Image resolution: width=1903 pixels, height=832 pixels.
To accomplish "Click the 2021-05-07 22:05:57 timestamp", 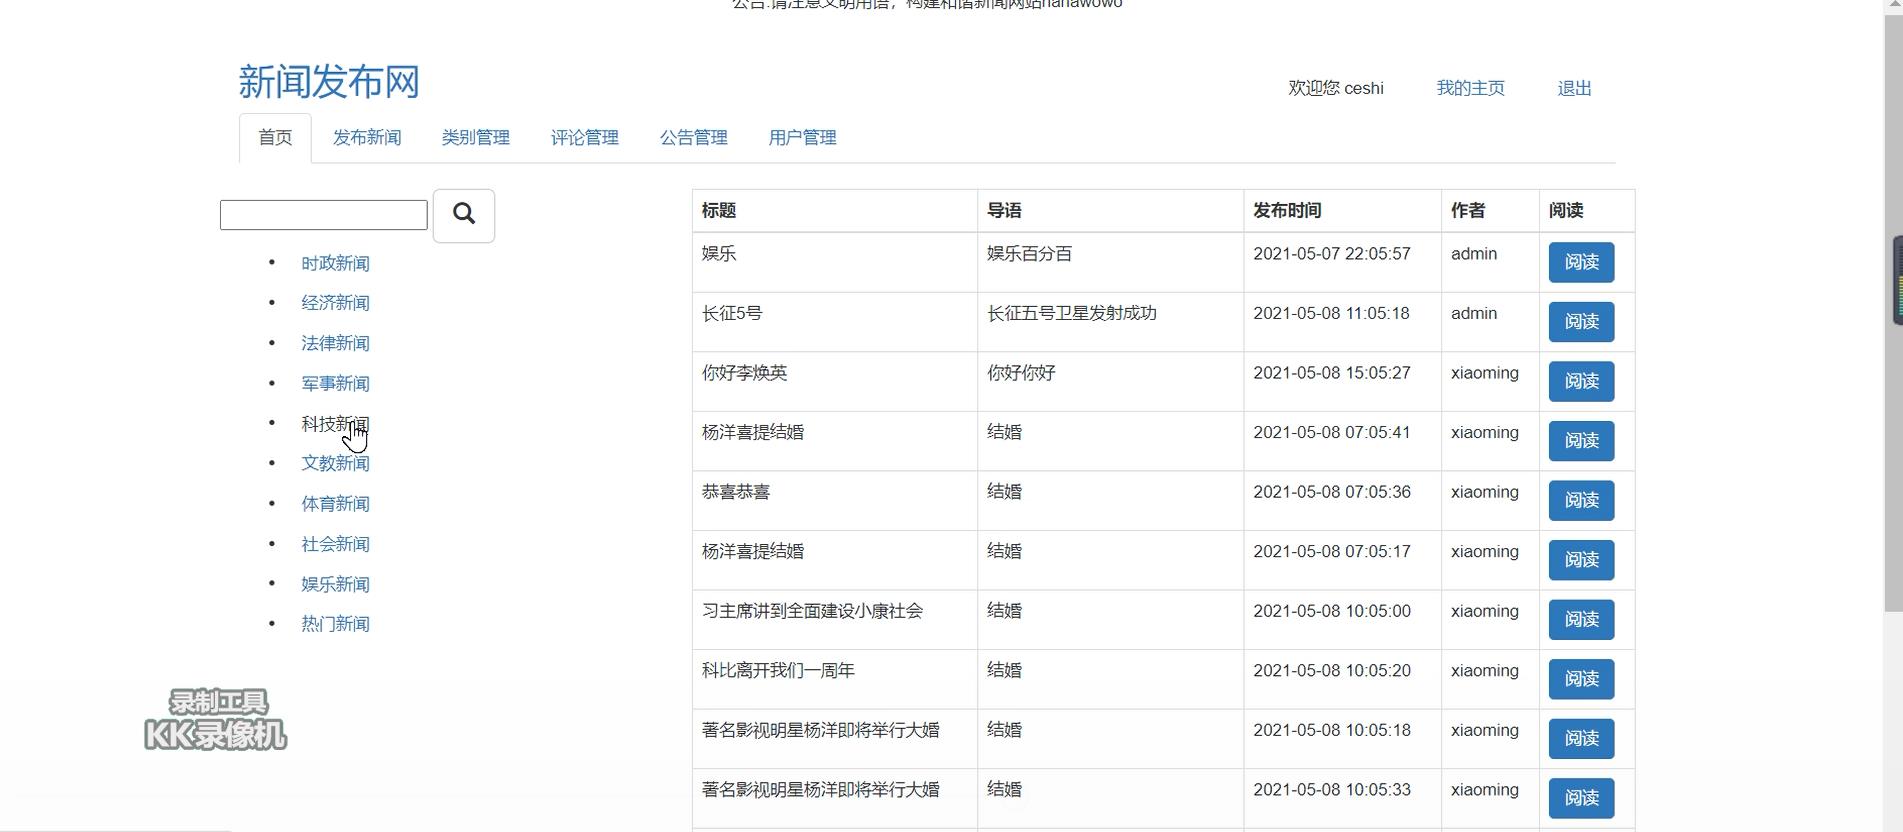I will pos(1332,254).
